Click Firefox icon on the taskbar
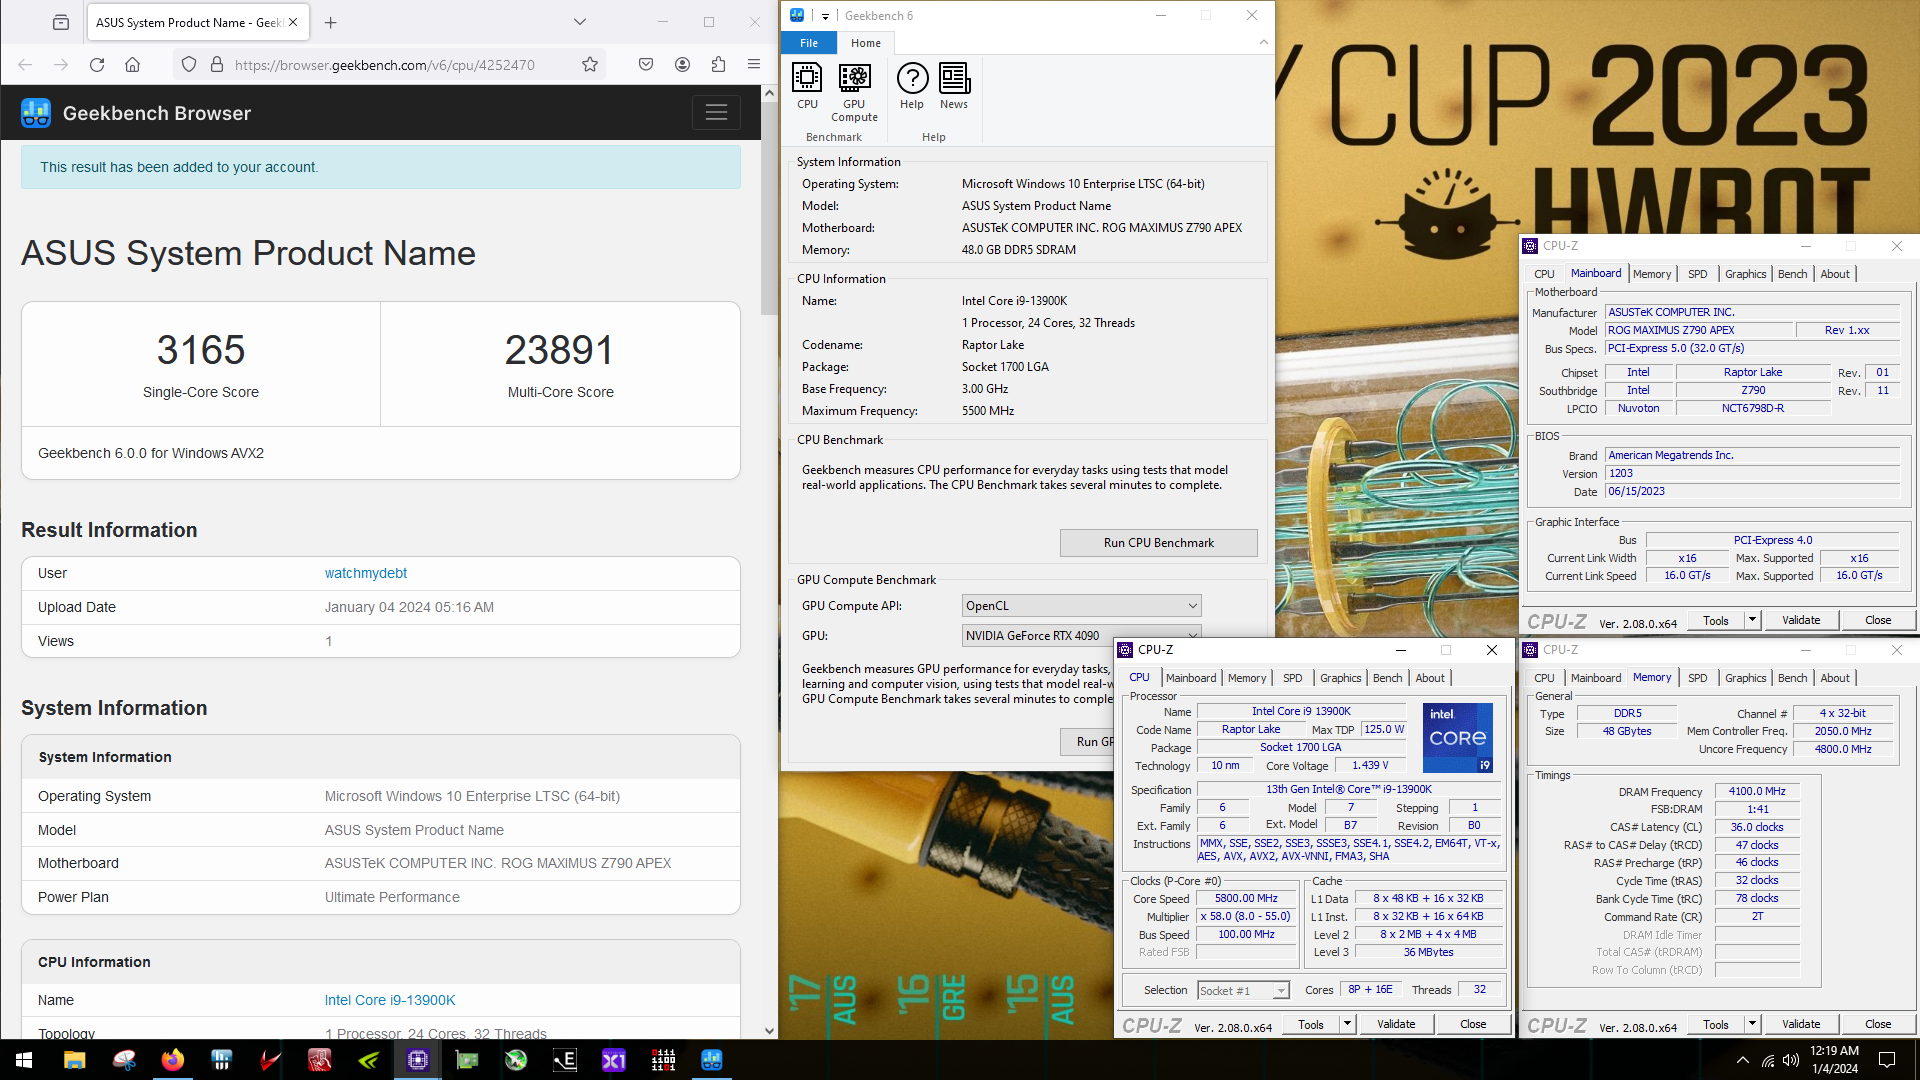The width and height of the screenshot is (1920, 1080). 173,1060
